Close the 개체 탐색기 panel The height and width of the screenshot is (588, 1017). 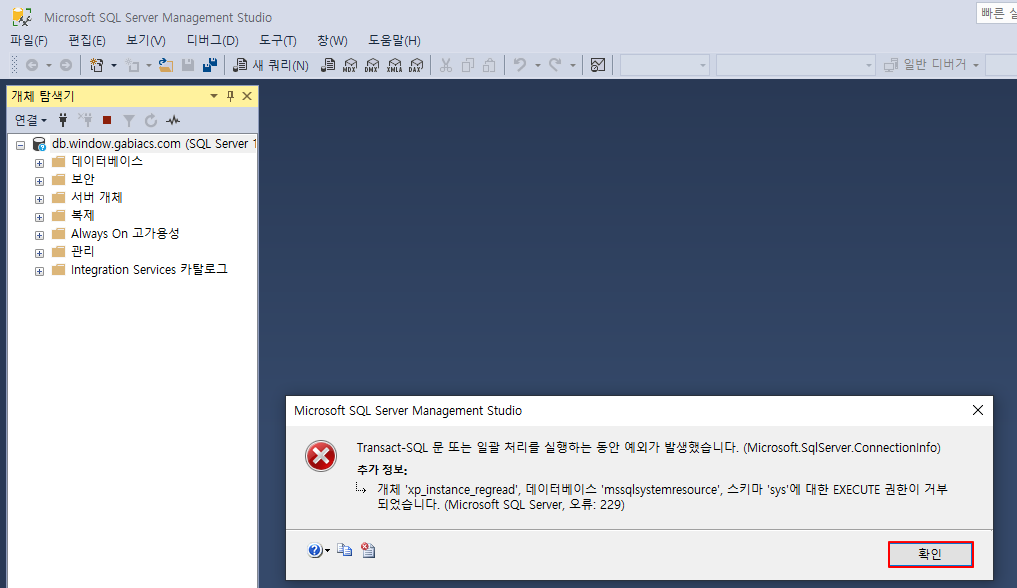click(247, 96)
